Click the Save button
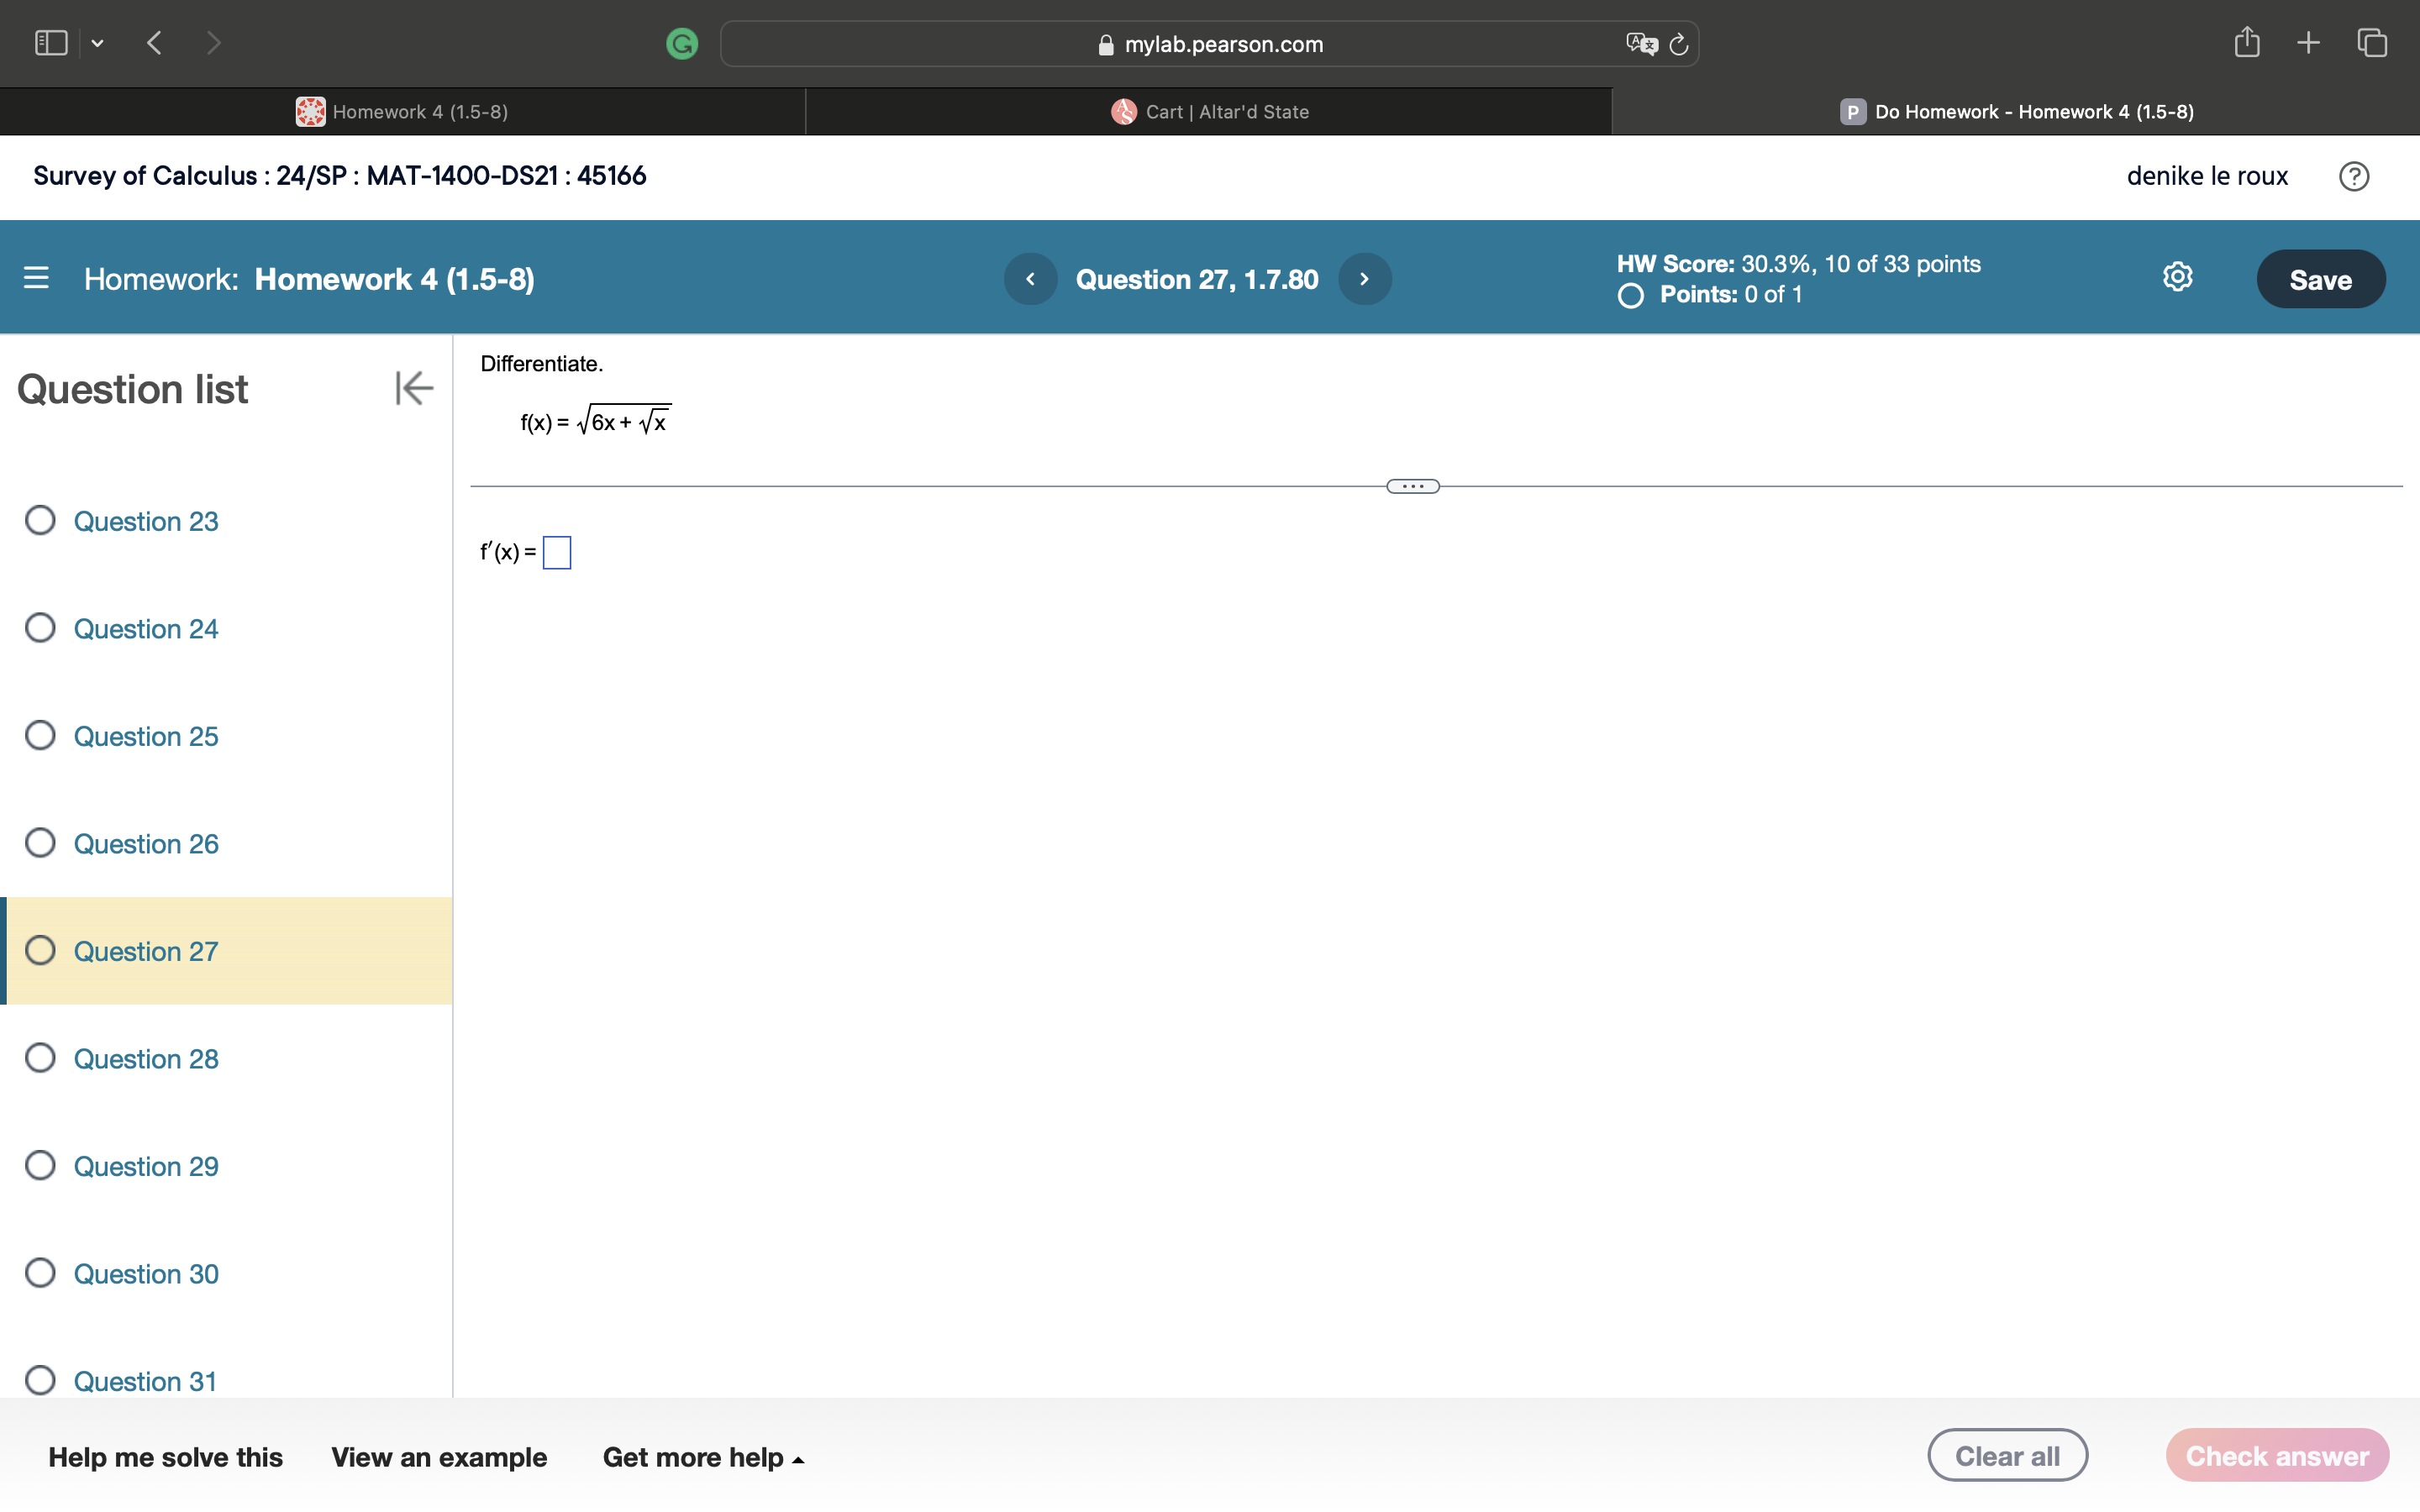The image size is (2420, 1512). click(x=2320, y=279)
